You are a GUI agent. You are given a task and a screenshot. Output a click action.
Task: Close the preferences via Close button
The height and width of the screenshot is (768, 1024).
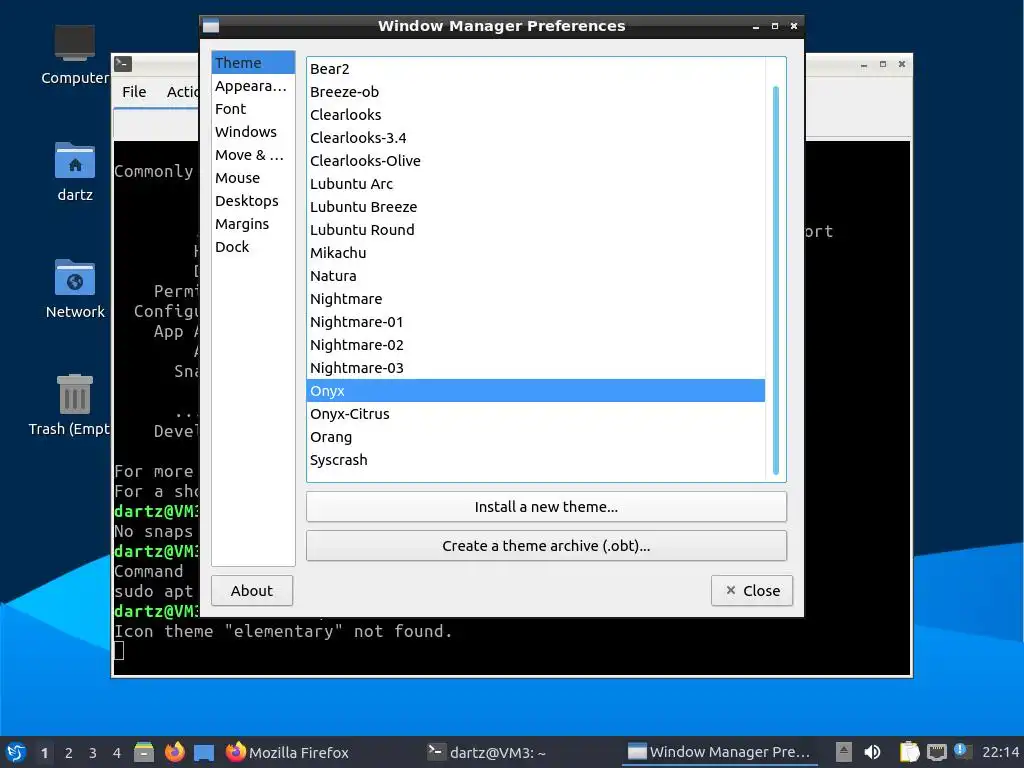click(752, 590)
